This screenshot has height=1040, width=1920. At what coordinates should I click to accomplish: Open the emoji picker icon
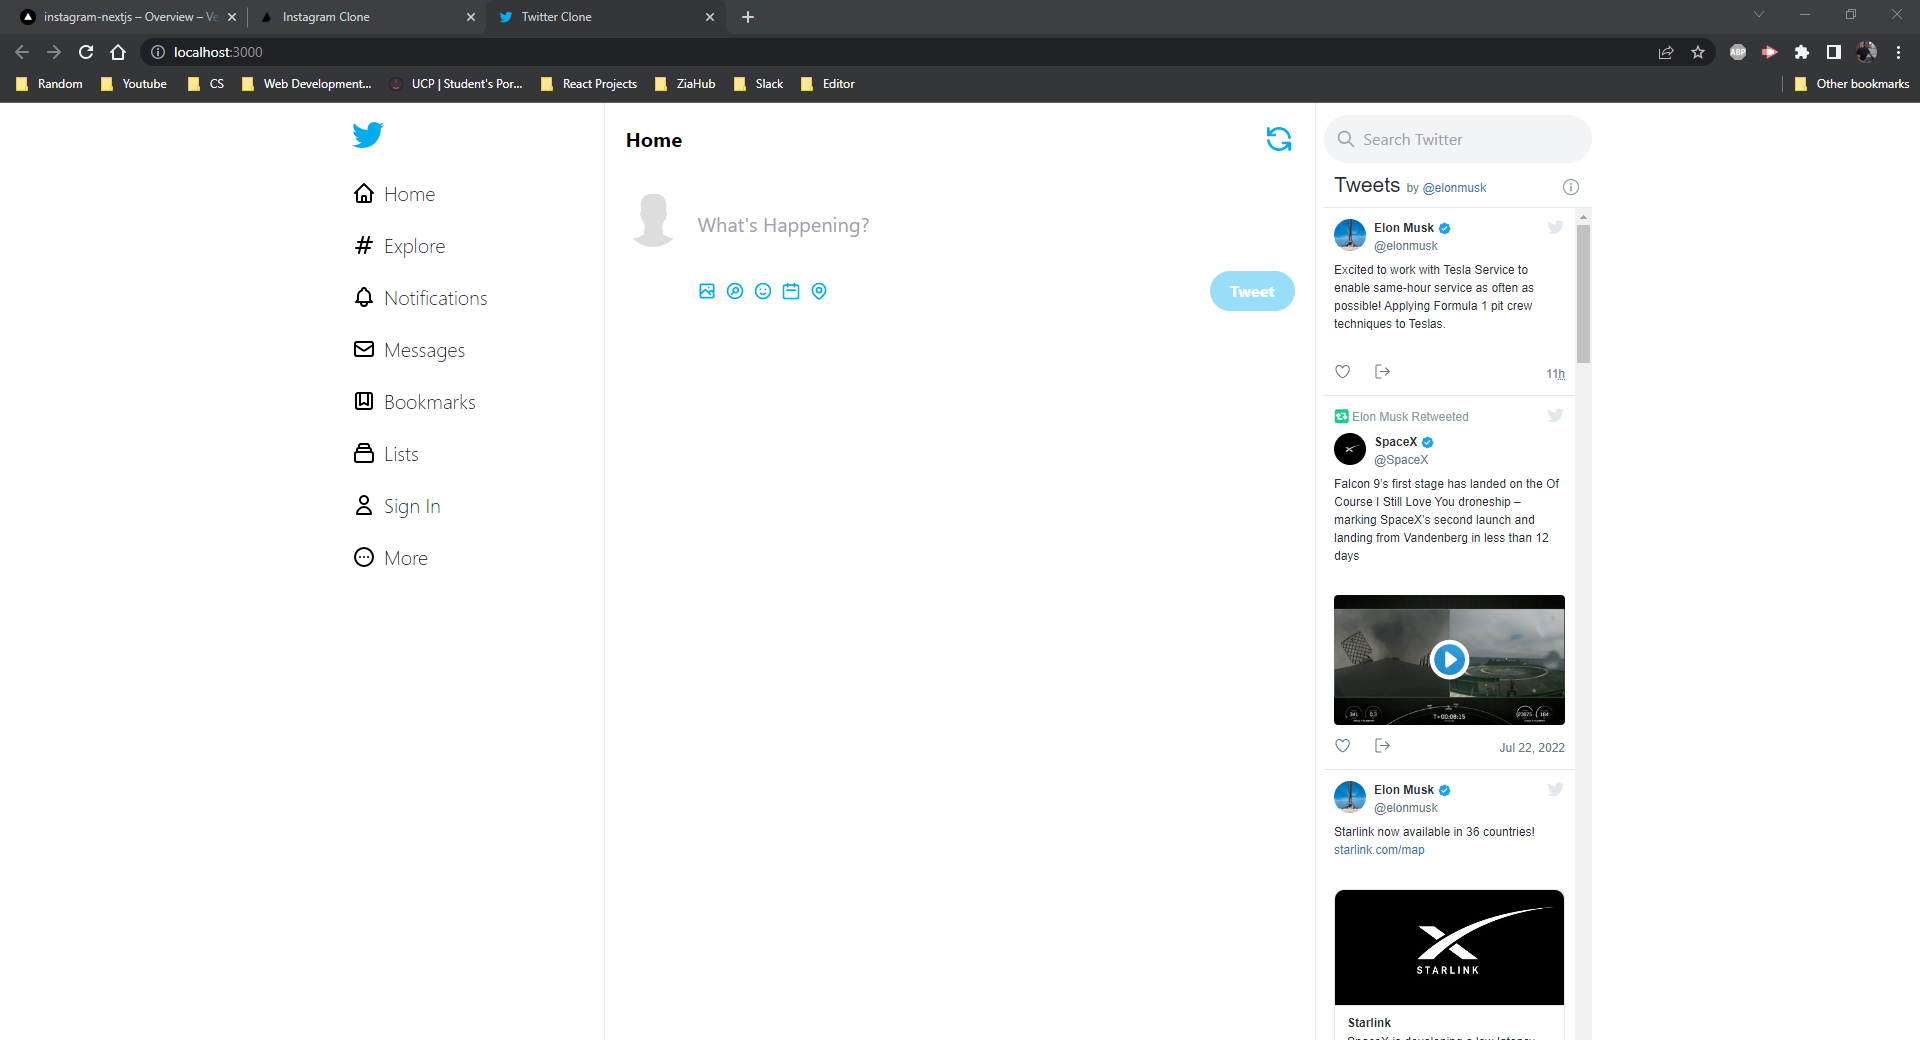pyautogui.click(x=763, y=291)
